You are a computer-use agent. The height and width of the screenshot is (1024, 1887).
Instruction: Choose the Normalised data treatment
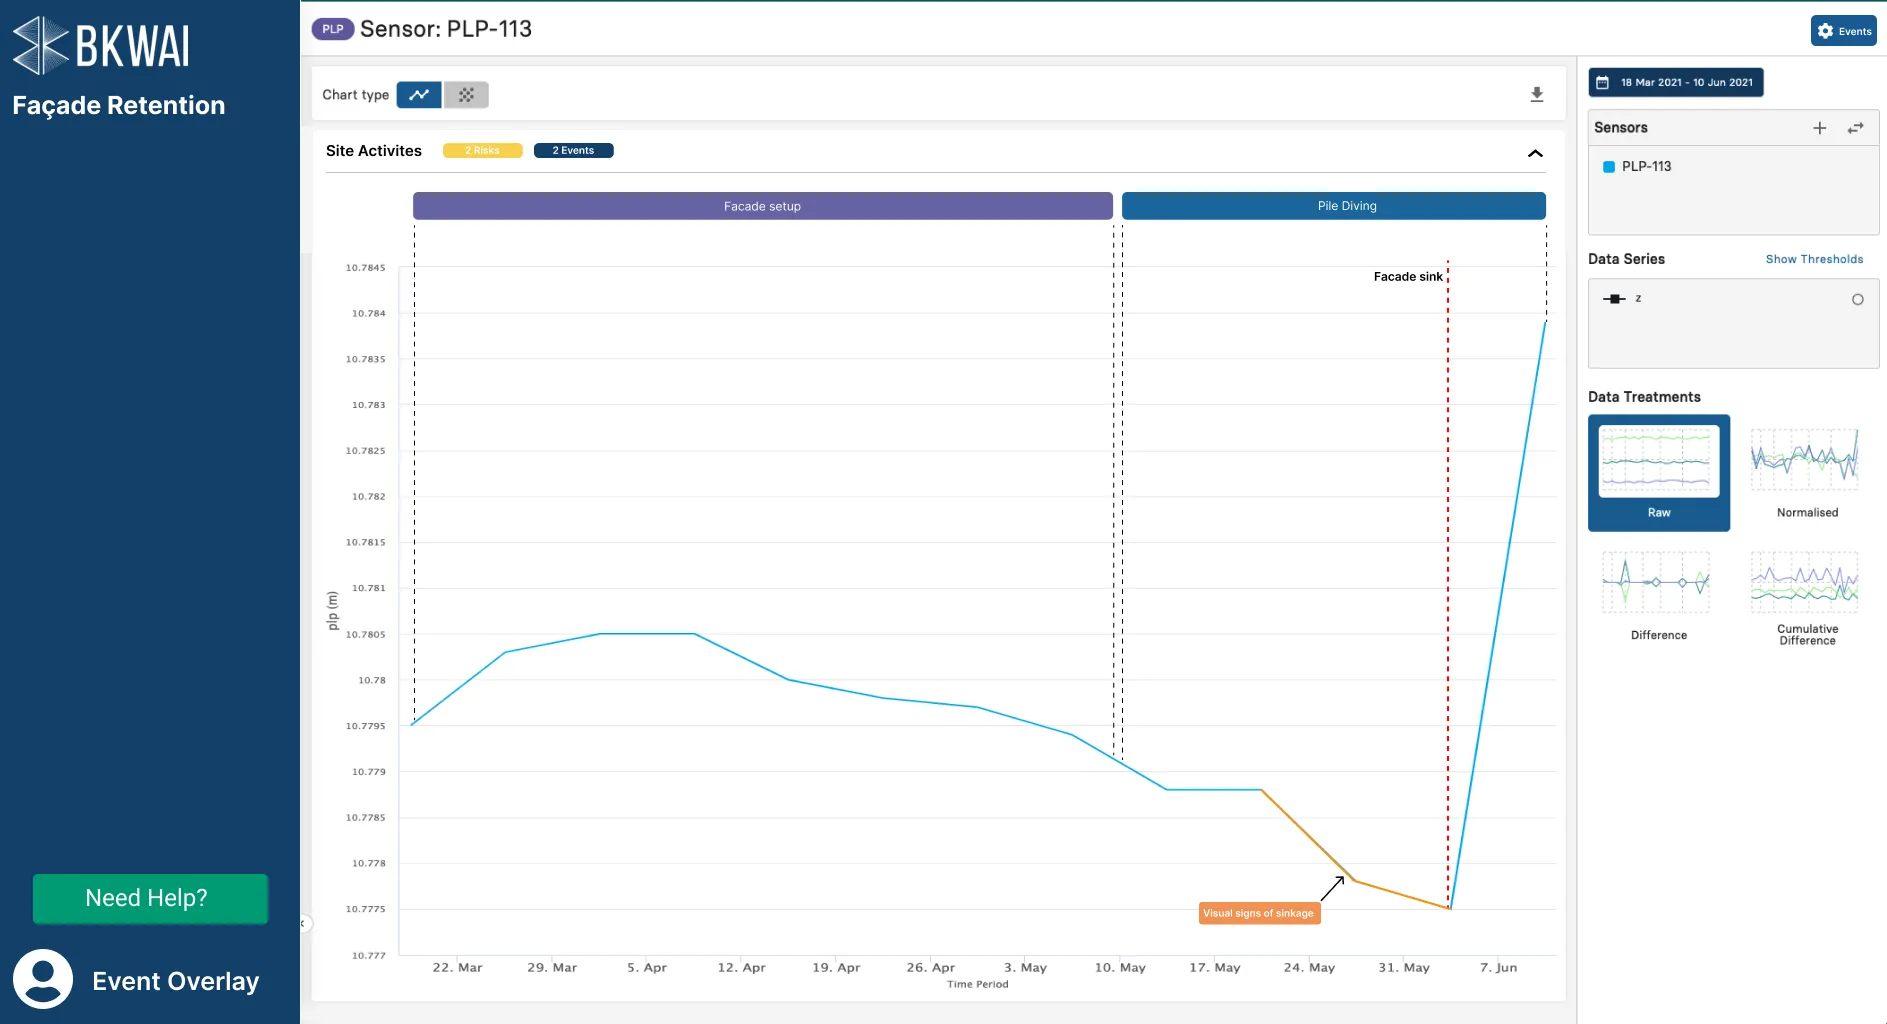tap(1807, 473)
